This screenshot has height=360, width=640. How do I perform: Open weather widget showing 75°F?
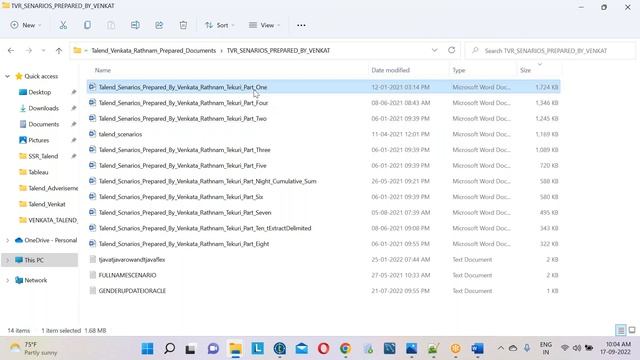(34, 349)
